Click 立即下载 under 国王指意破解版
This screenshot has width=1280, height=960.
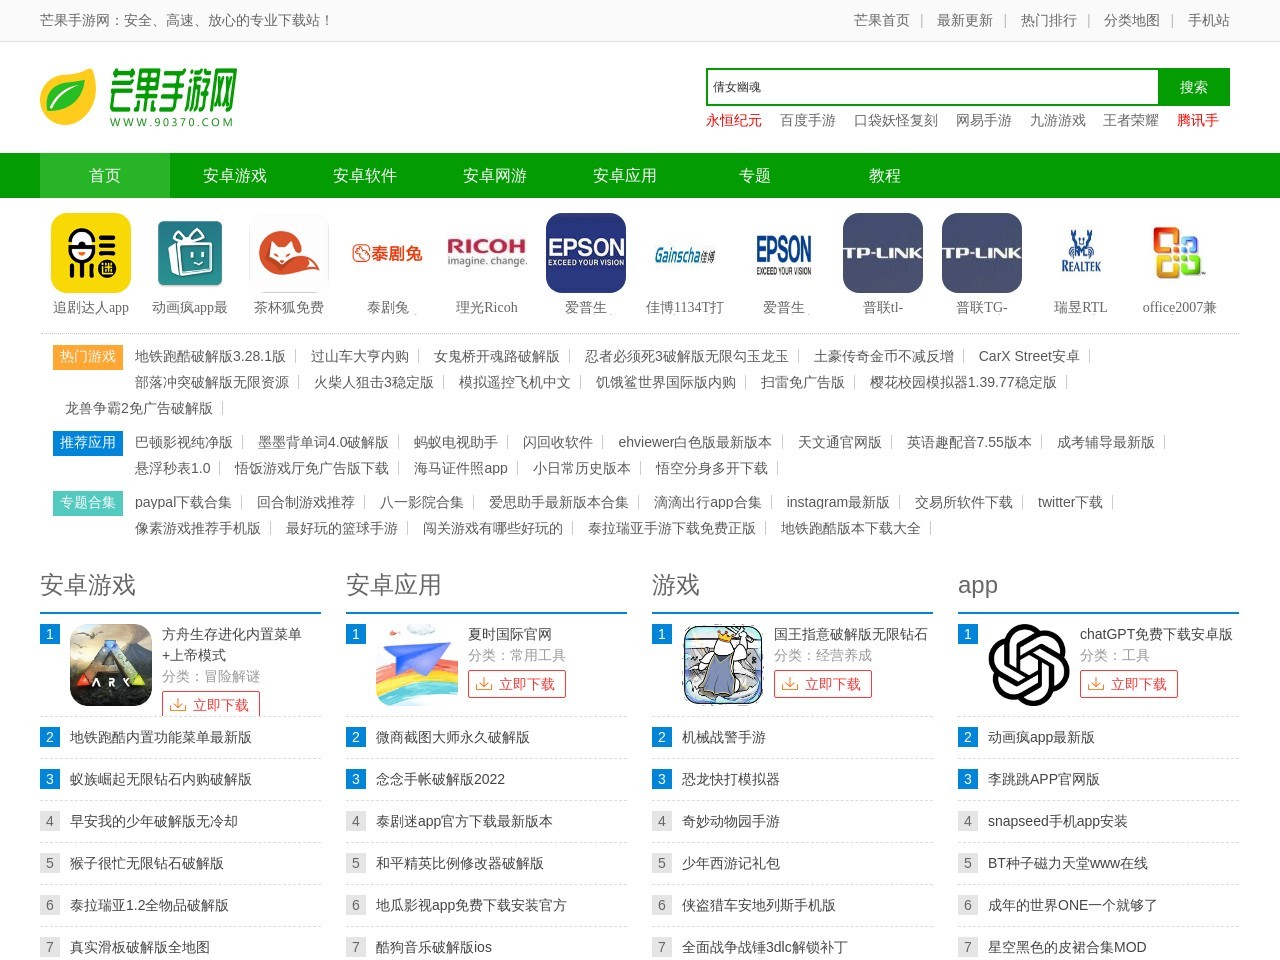pyautogui.click(x=823, y=684)
